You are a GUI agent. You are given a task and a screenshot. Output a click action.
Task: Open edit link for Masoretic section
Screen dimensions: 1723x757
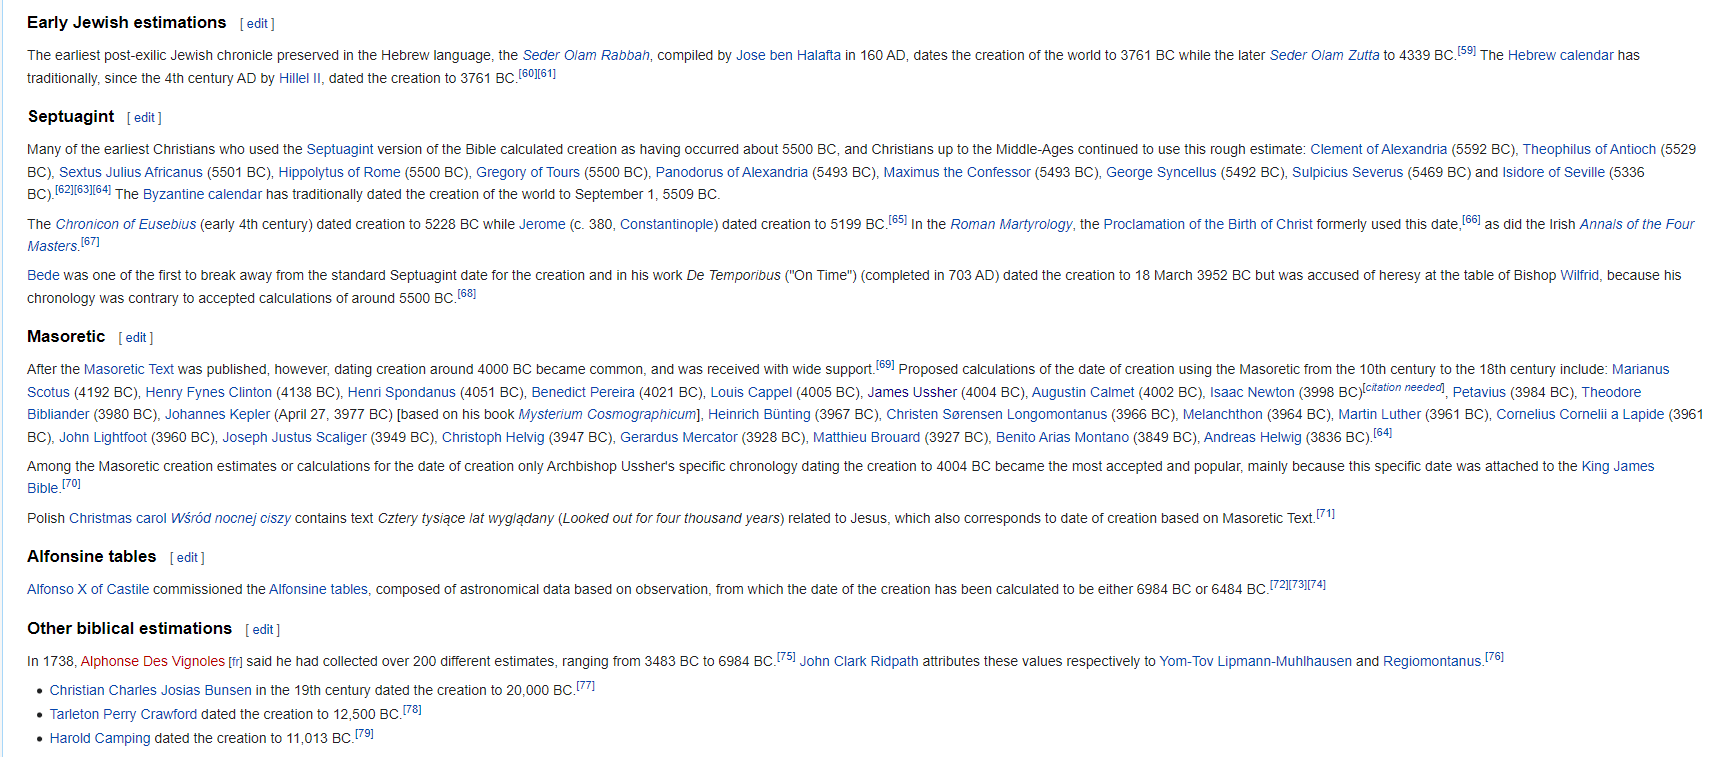pos(136,338)
